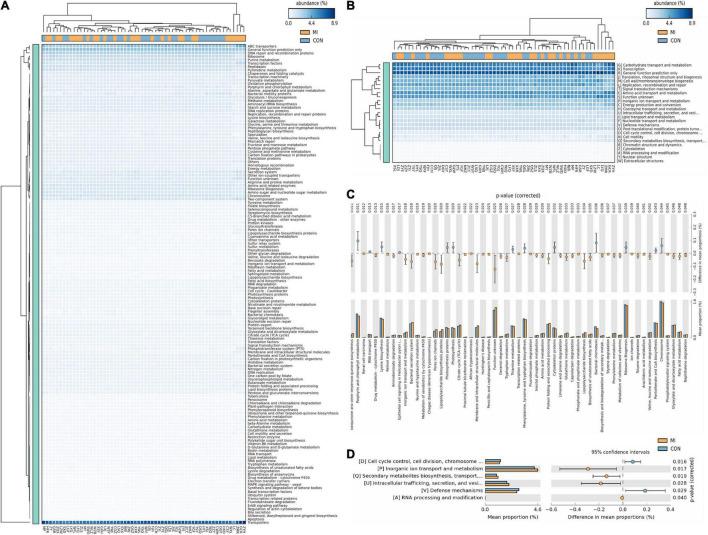Image resolution: width=708 pixels, height=535 pixels.
Task: Click the abundance color bar above panel A
Action: 312,14
